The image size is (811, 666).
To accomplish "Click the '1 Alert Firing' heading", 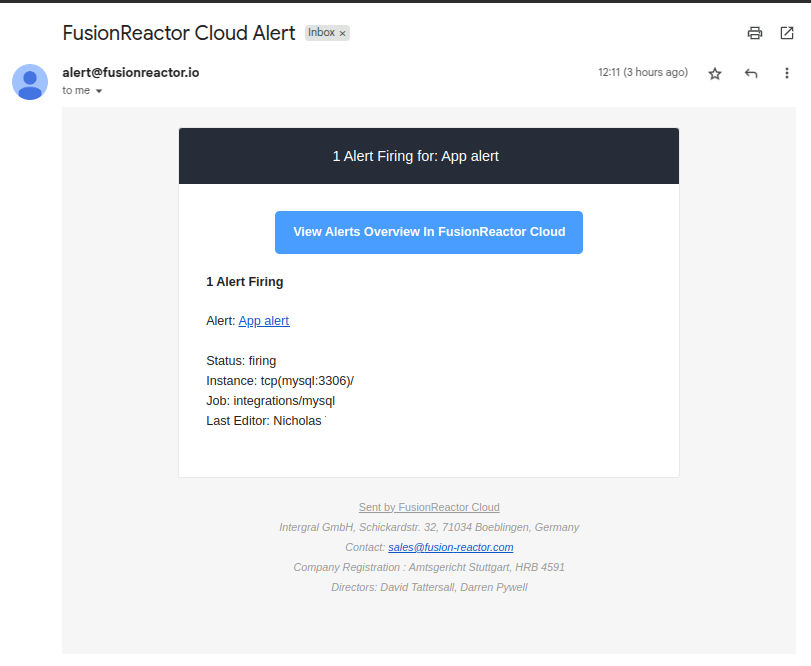I will [245, 282].
